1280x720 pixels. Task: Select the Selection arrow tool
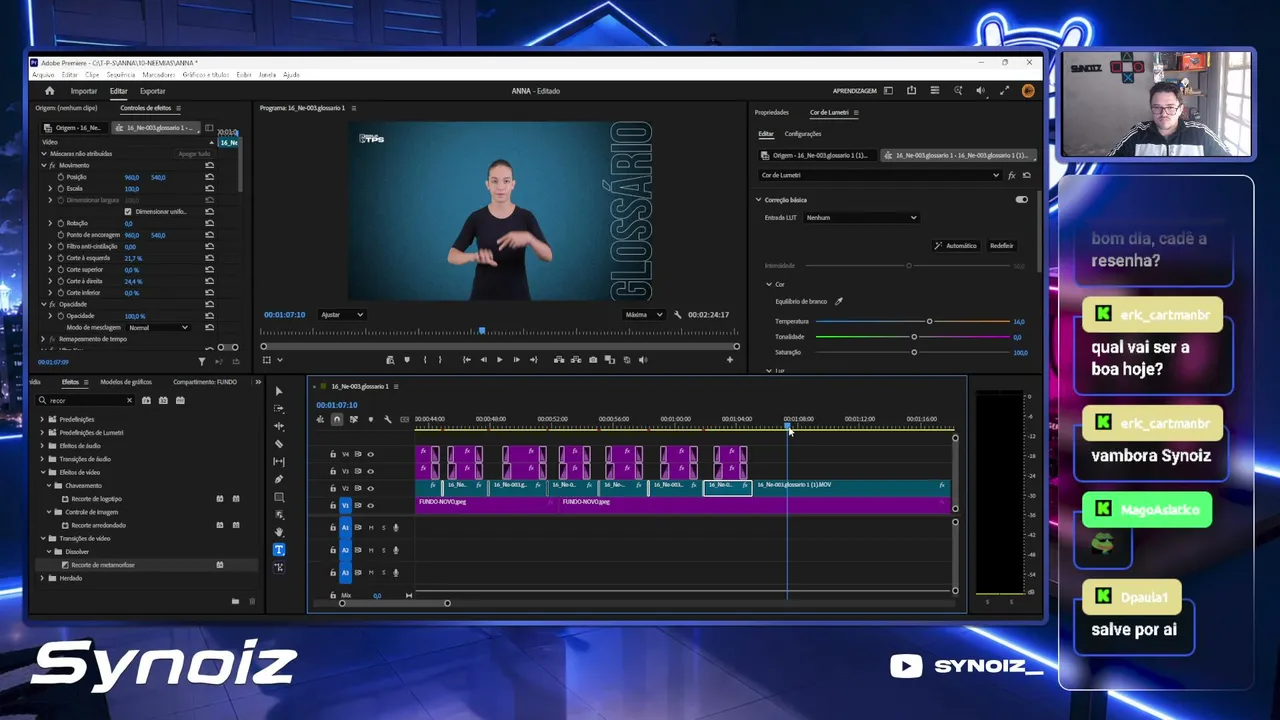[x=279, y=391]
